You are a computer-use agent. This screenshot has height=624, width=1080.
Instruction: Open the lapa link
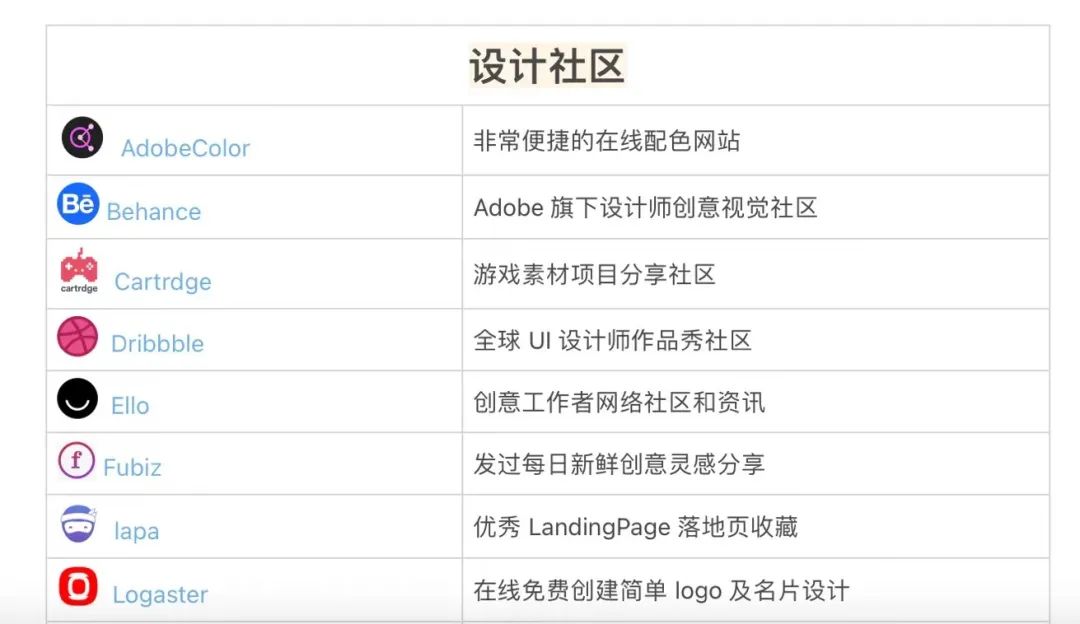[x=136, y=531]
